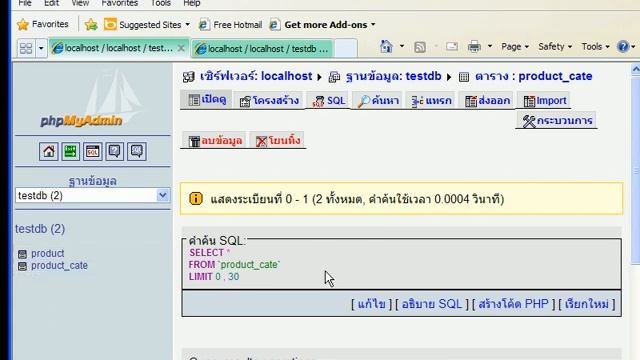Image resolution: width=640 pixels, height=360 pixels.
Task: Switch to second localhost testdb tab
Action: [x=262, y=49]
